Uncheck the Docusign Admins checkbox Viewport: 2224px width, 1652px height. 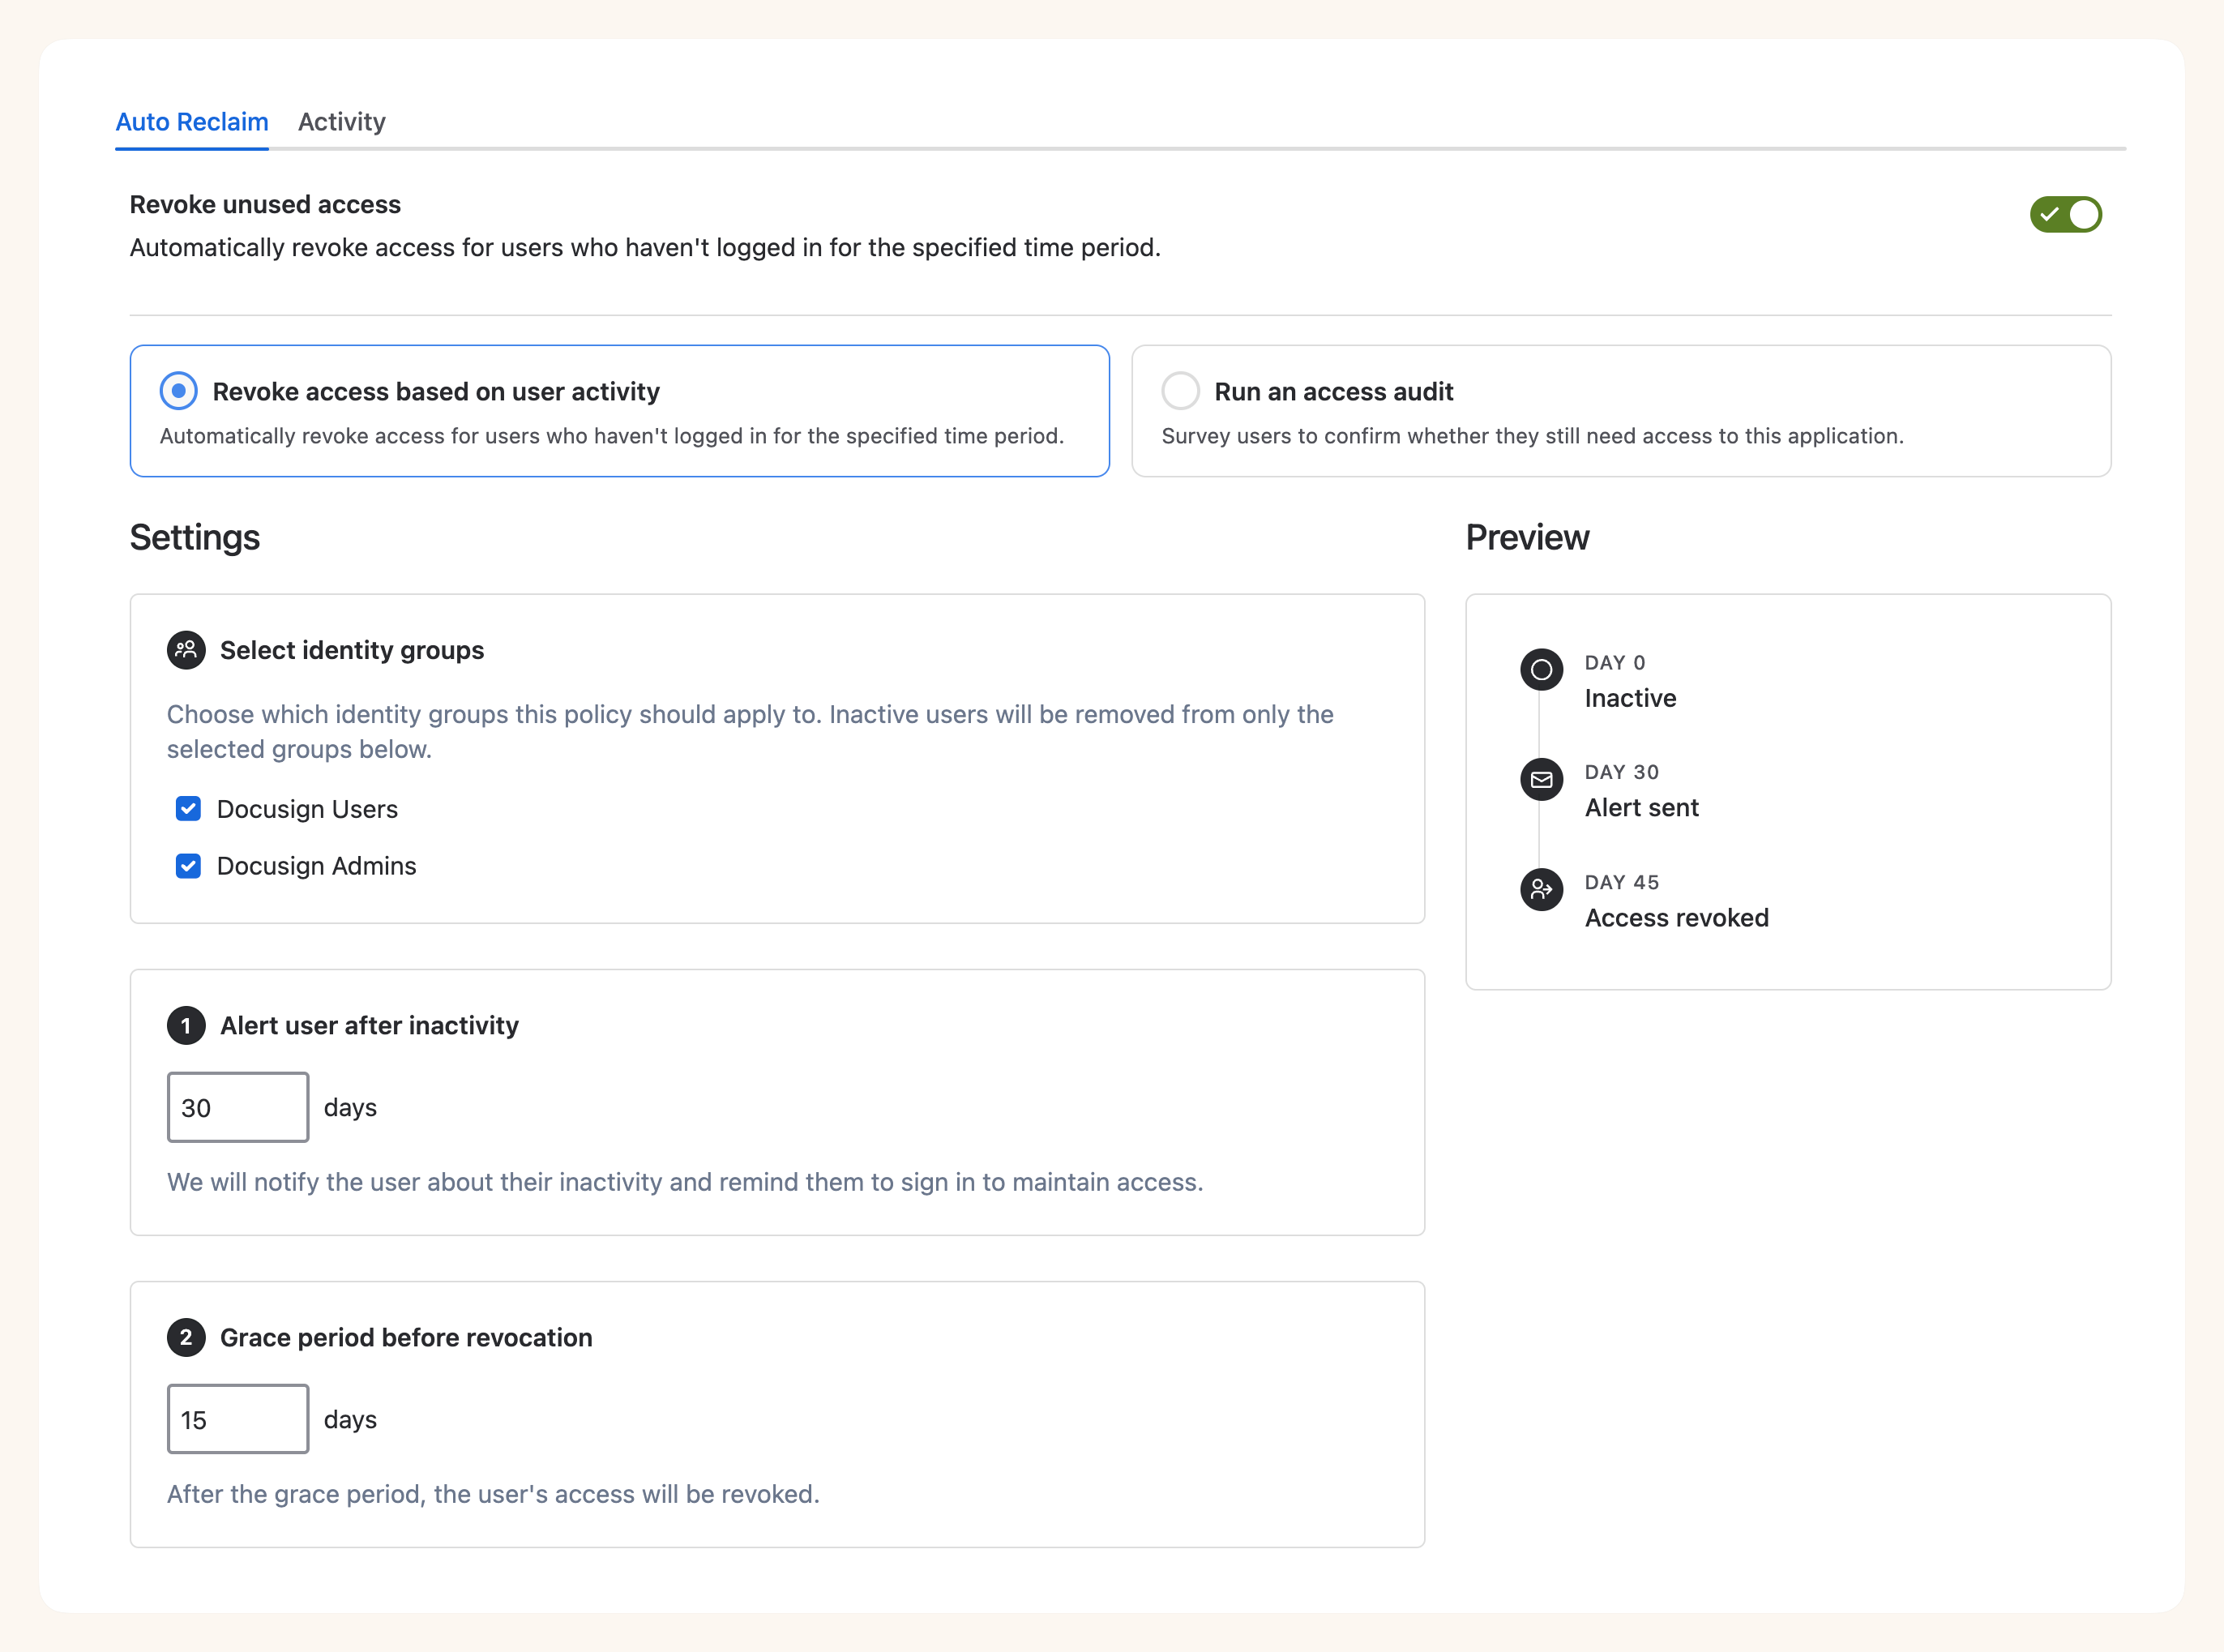[x=188, y=866]
